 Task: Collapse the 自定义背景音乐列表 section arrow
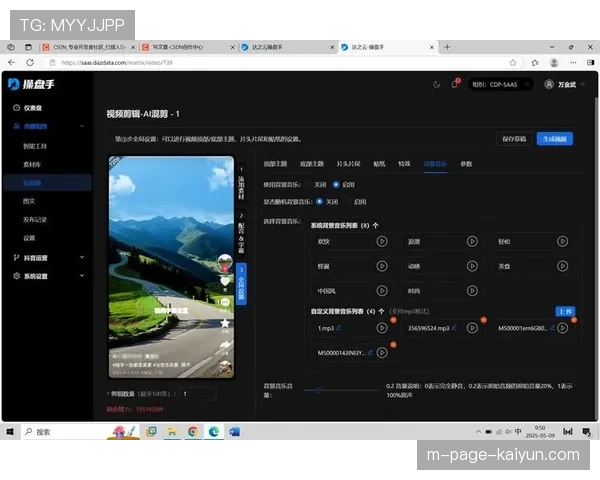(381, 312)
